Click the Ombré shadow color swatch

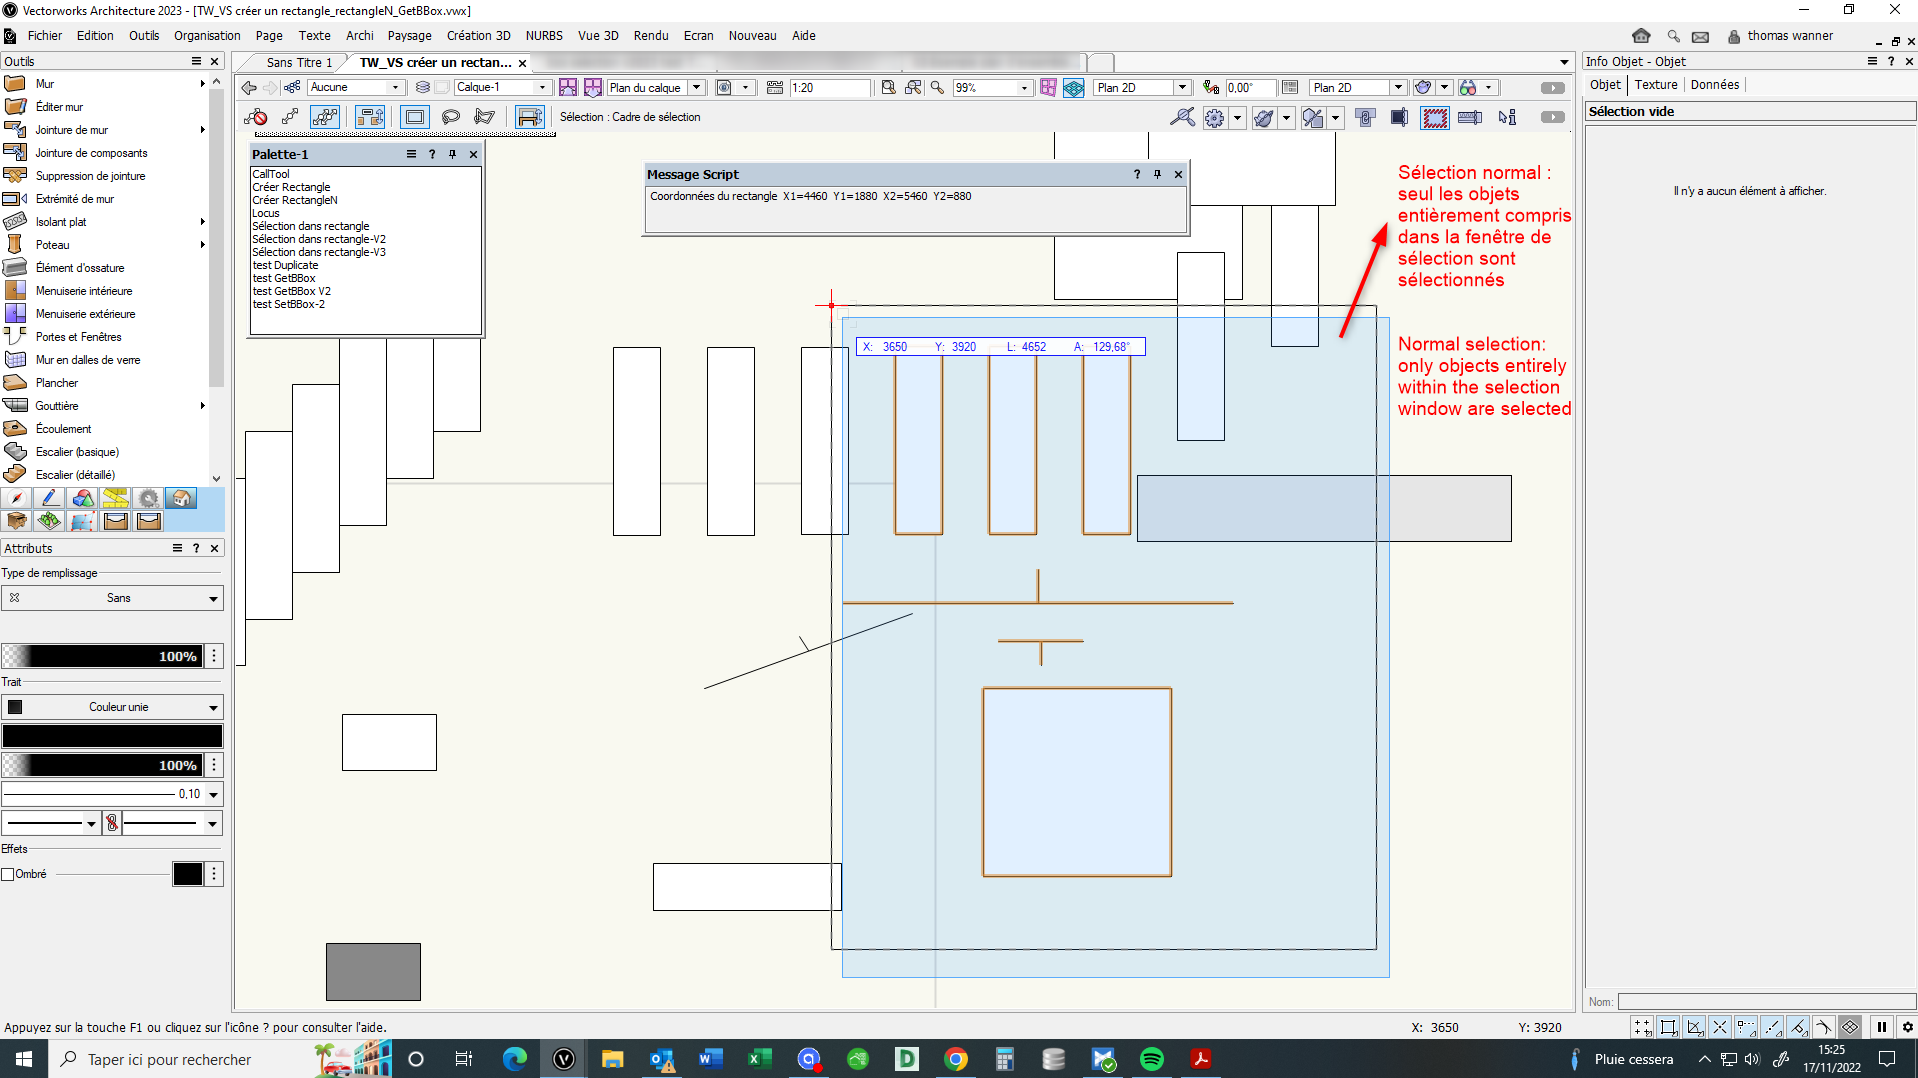click(x=187, y=874)
